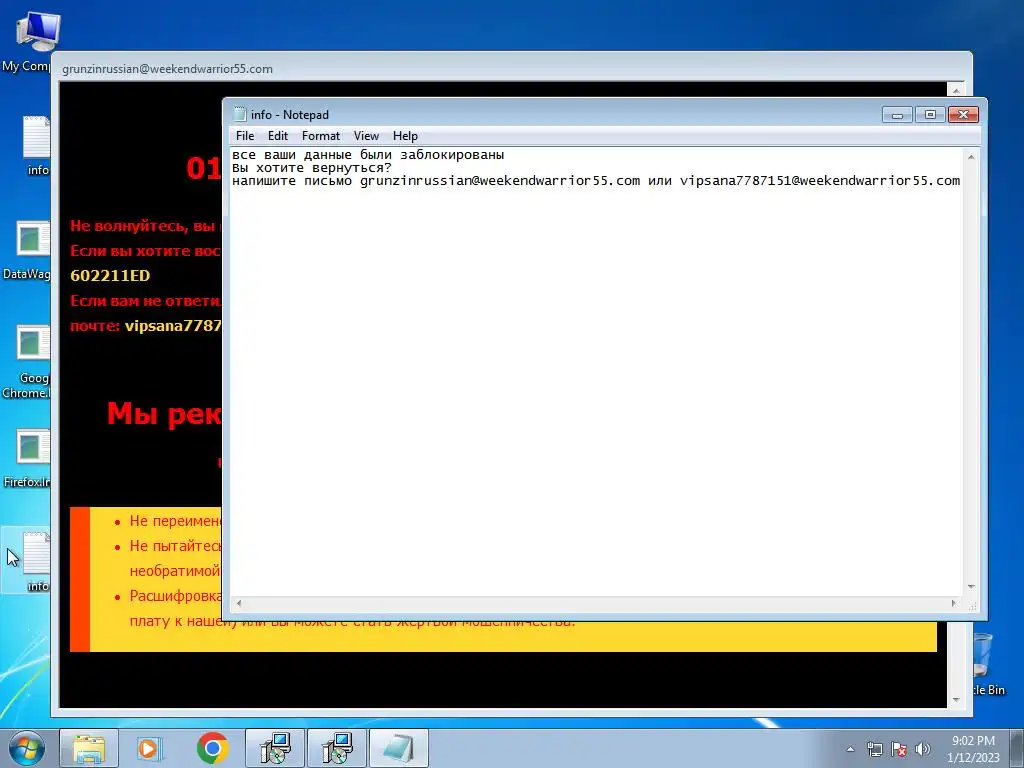Select the top info text file on desktop
The height and width of the screenshot is (768, 1024).
coord(37,146)
